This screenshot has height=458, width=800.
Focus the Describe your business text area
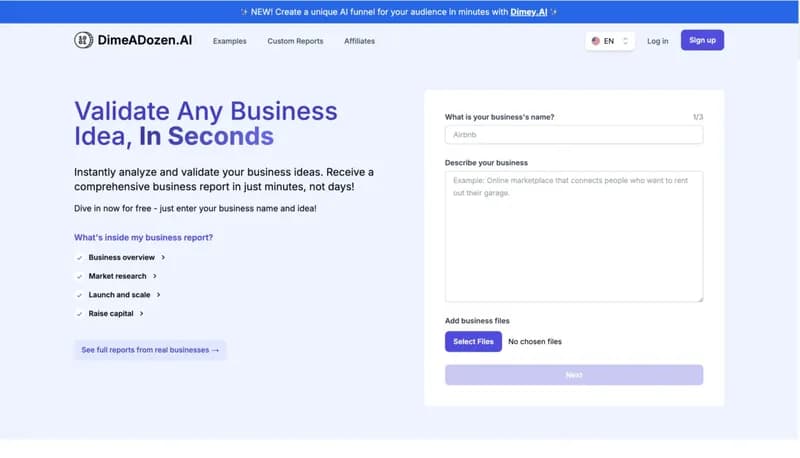[x=574, y=237]
